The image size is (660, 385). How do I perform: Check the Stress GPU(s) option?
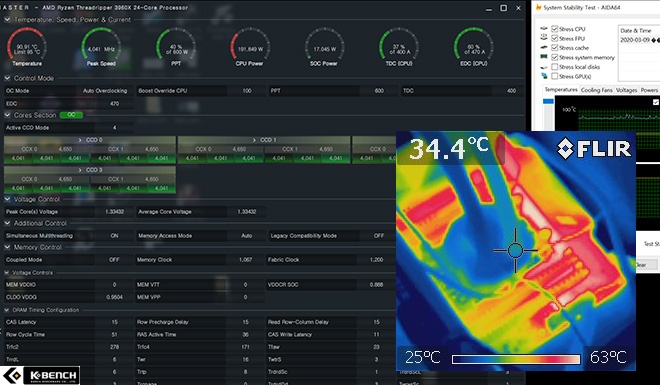[x=555, y=76]
